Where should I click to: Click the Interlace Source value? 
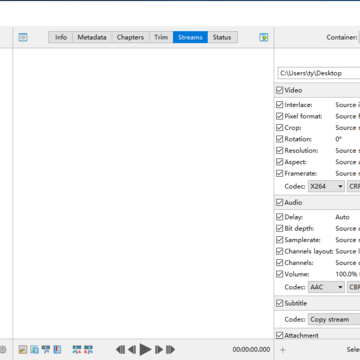click(348, 105)
